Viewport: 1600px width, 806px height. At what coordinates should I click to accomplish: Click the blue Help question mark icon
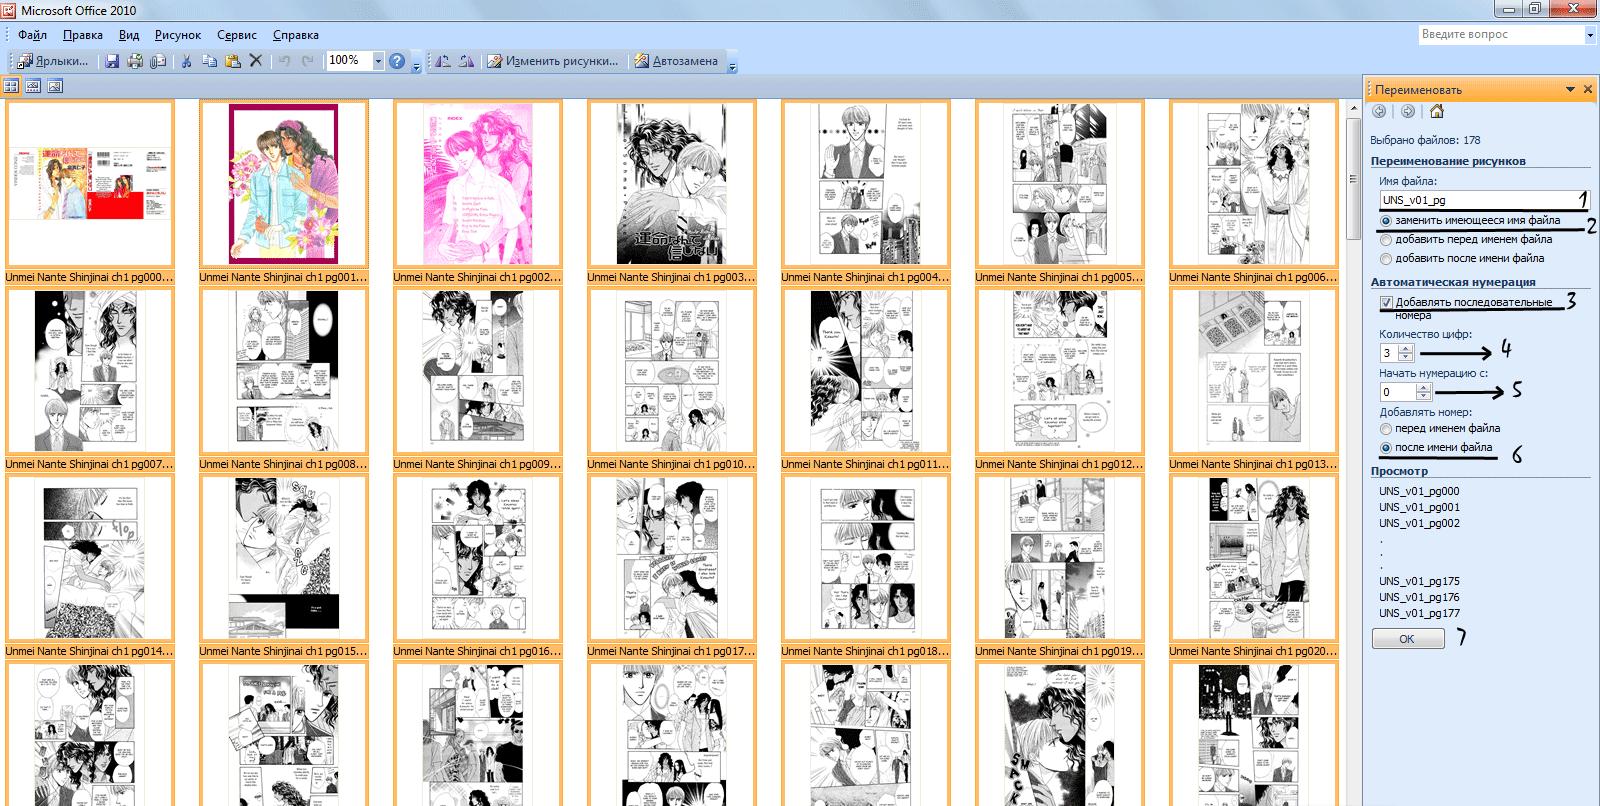point(397,61)
